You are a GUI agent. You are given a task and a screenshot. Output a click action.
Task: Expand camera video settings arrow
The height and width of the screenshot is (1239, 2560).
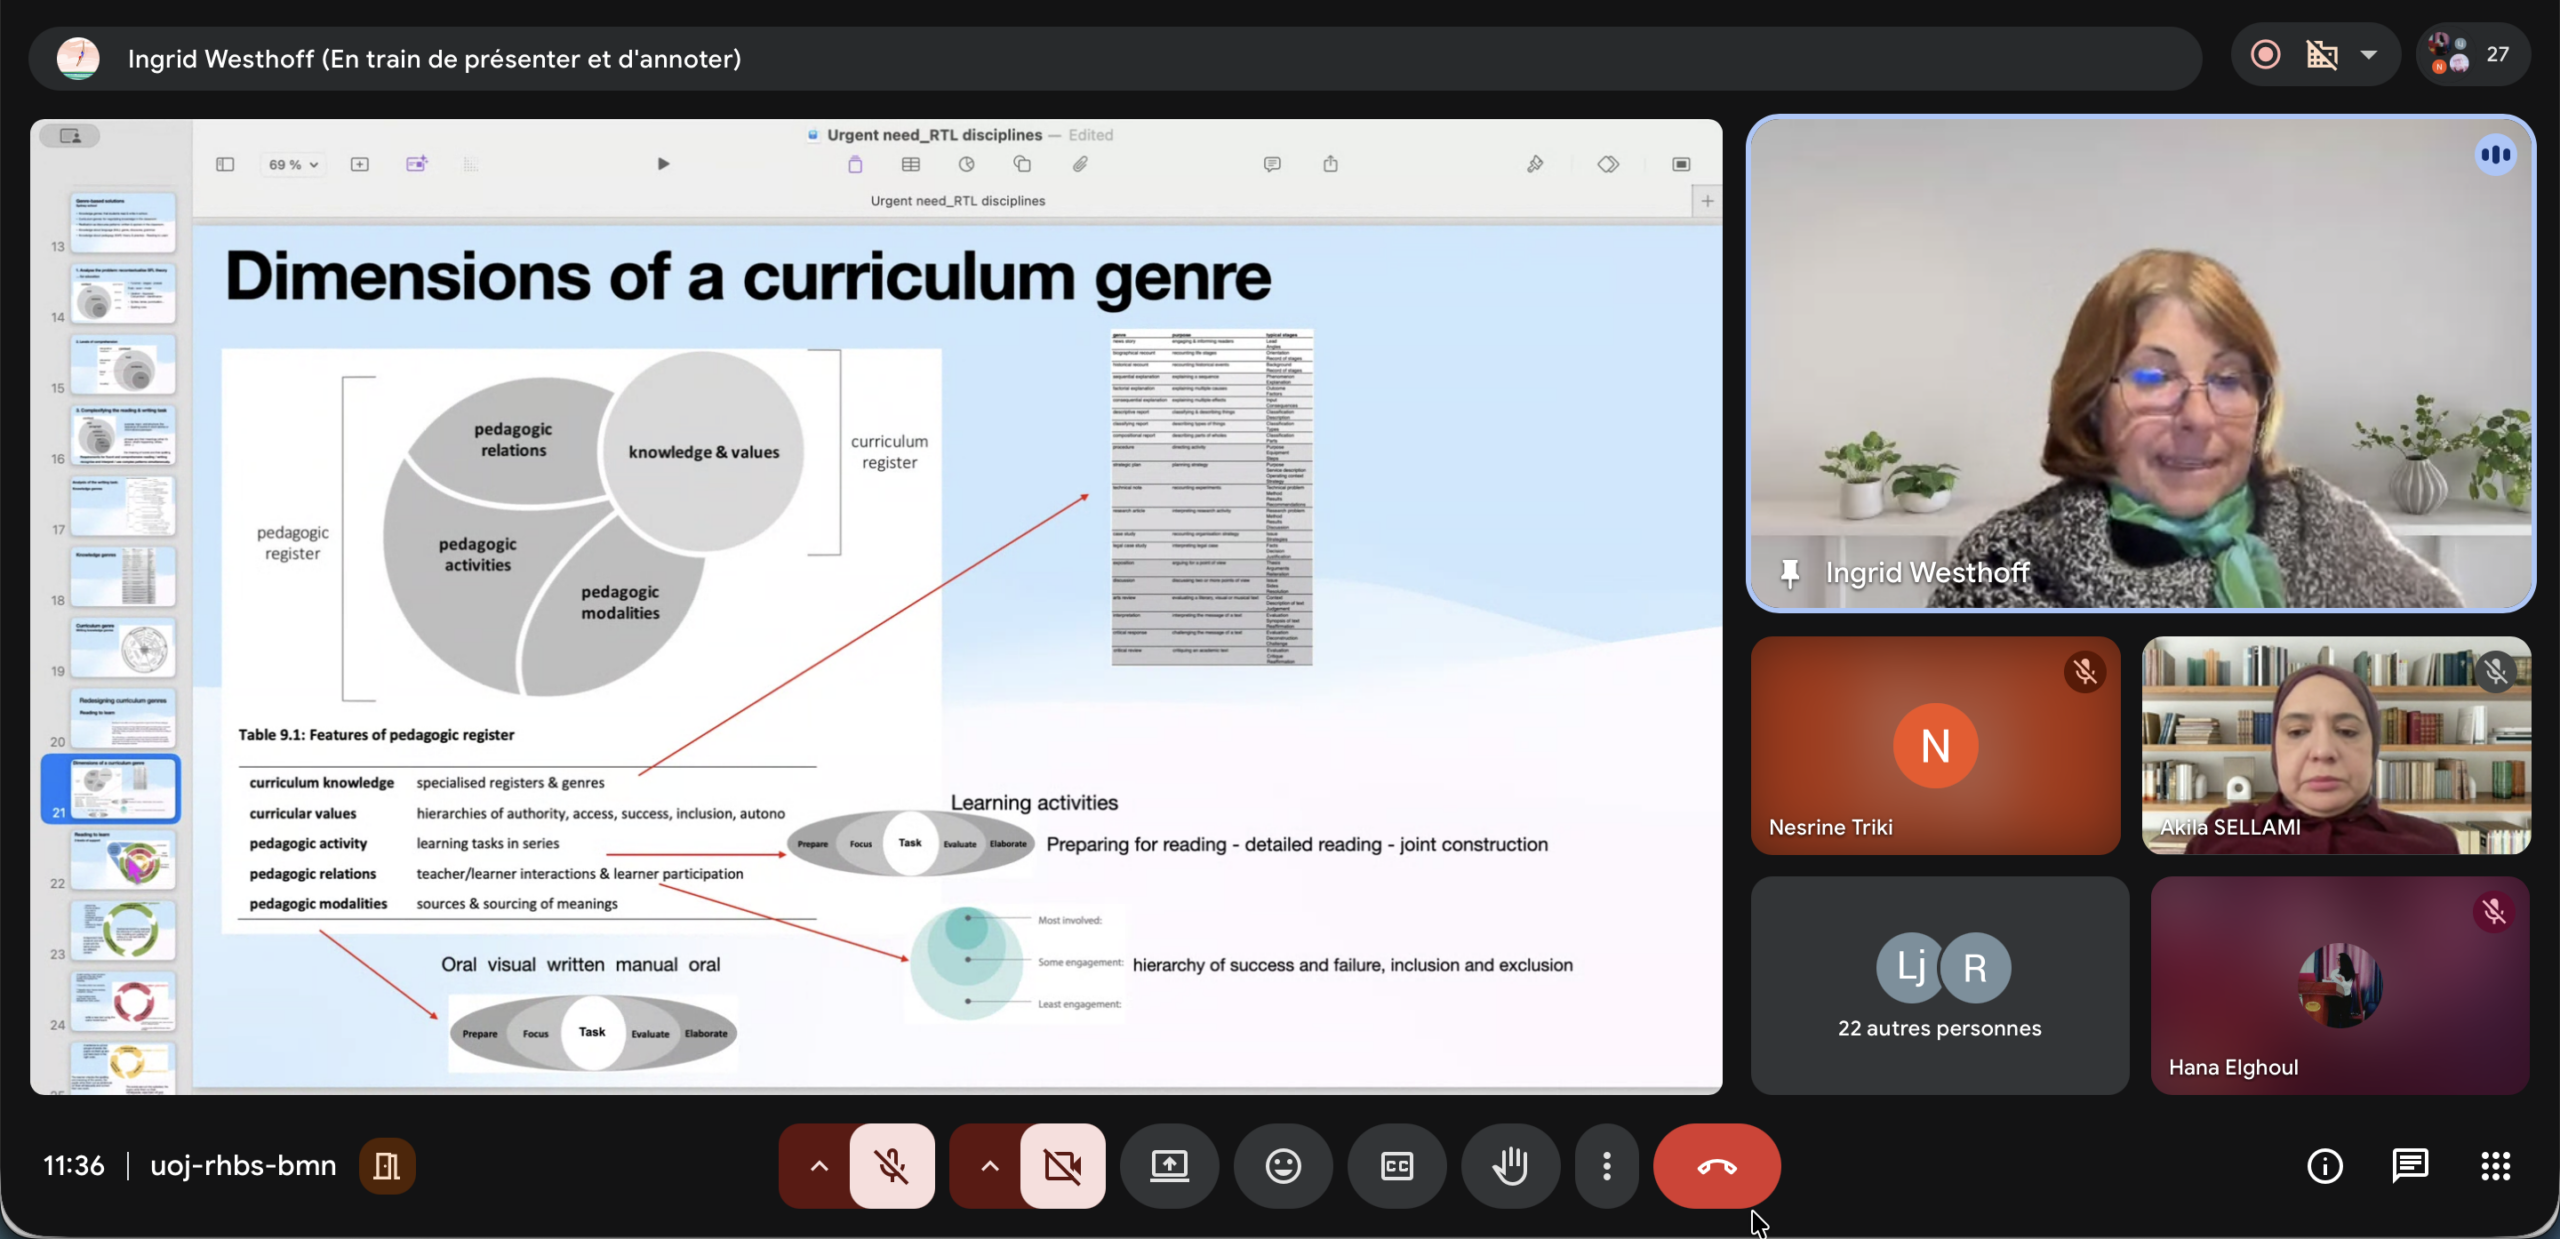point(989,1166)
